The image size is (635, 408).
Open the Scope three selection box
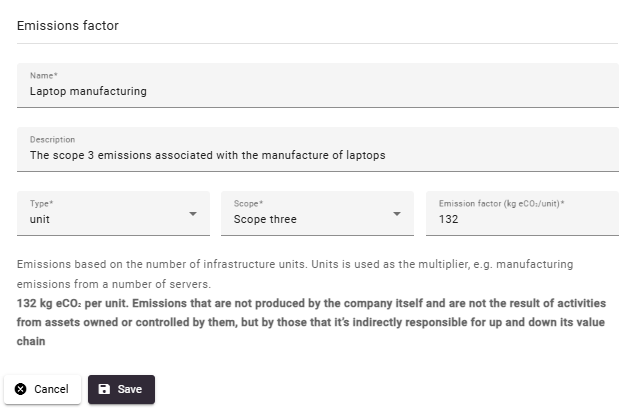(318, 213)
